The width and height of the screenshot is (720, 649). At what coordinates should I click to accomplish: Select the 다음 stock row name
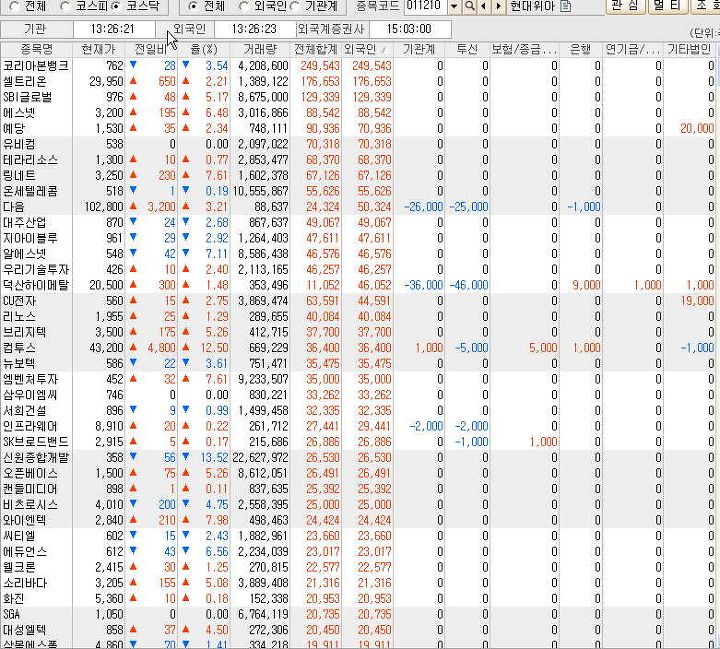(14, 207)
